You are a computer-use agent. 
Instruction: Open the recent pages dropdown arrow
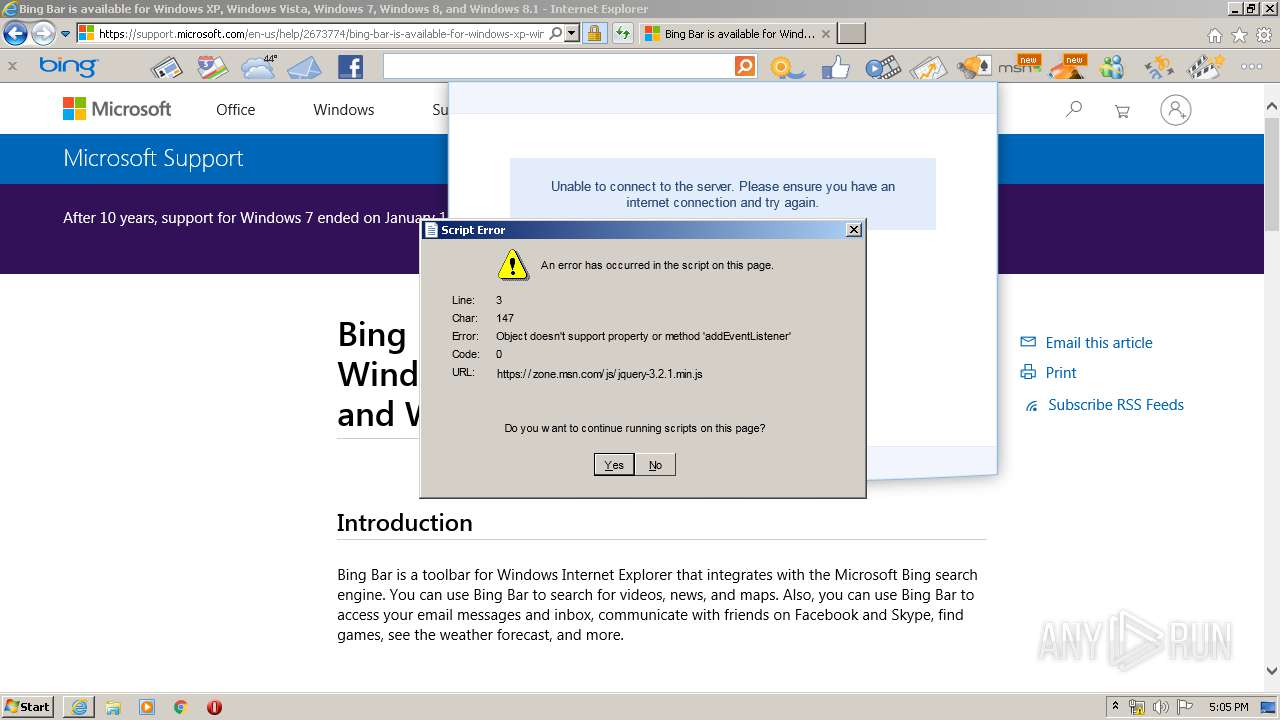pyautogui.click(x=66, y=34)
